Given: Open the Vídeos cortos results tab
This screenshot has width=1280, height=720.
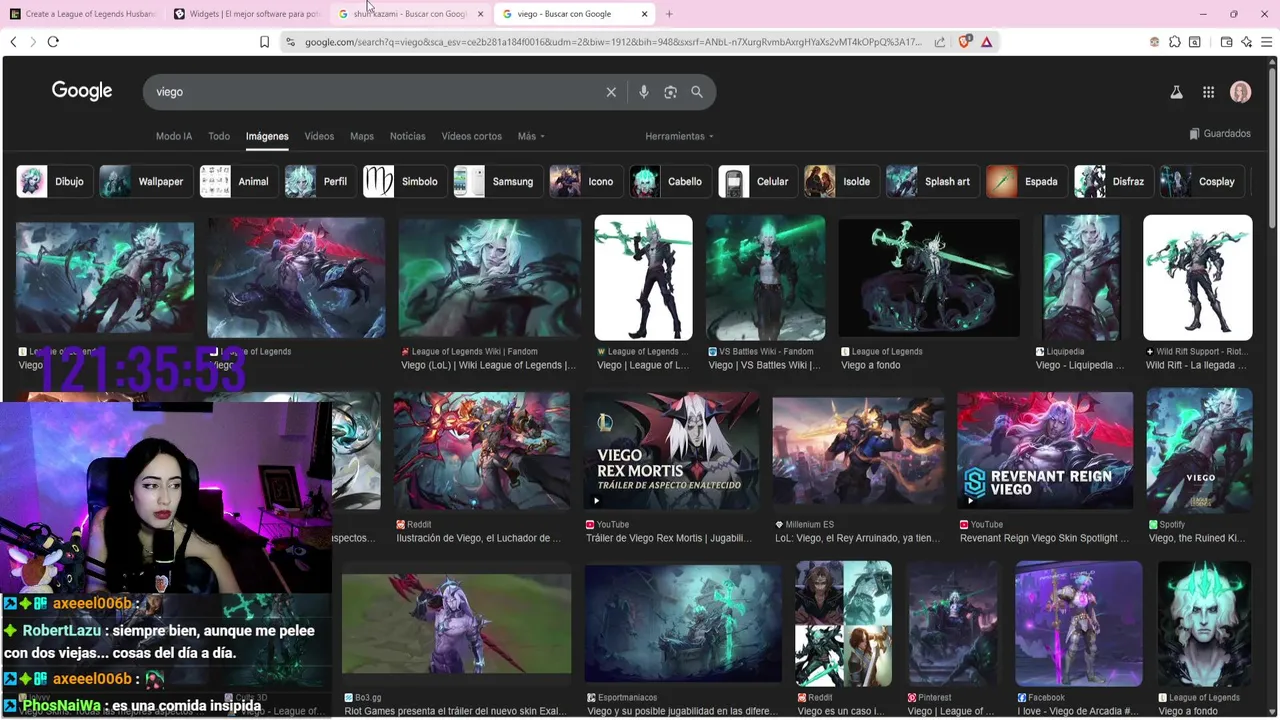Looking at the screenshot, I should click(x=472, y=136).
